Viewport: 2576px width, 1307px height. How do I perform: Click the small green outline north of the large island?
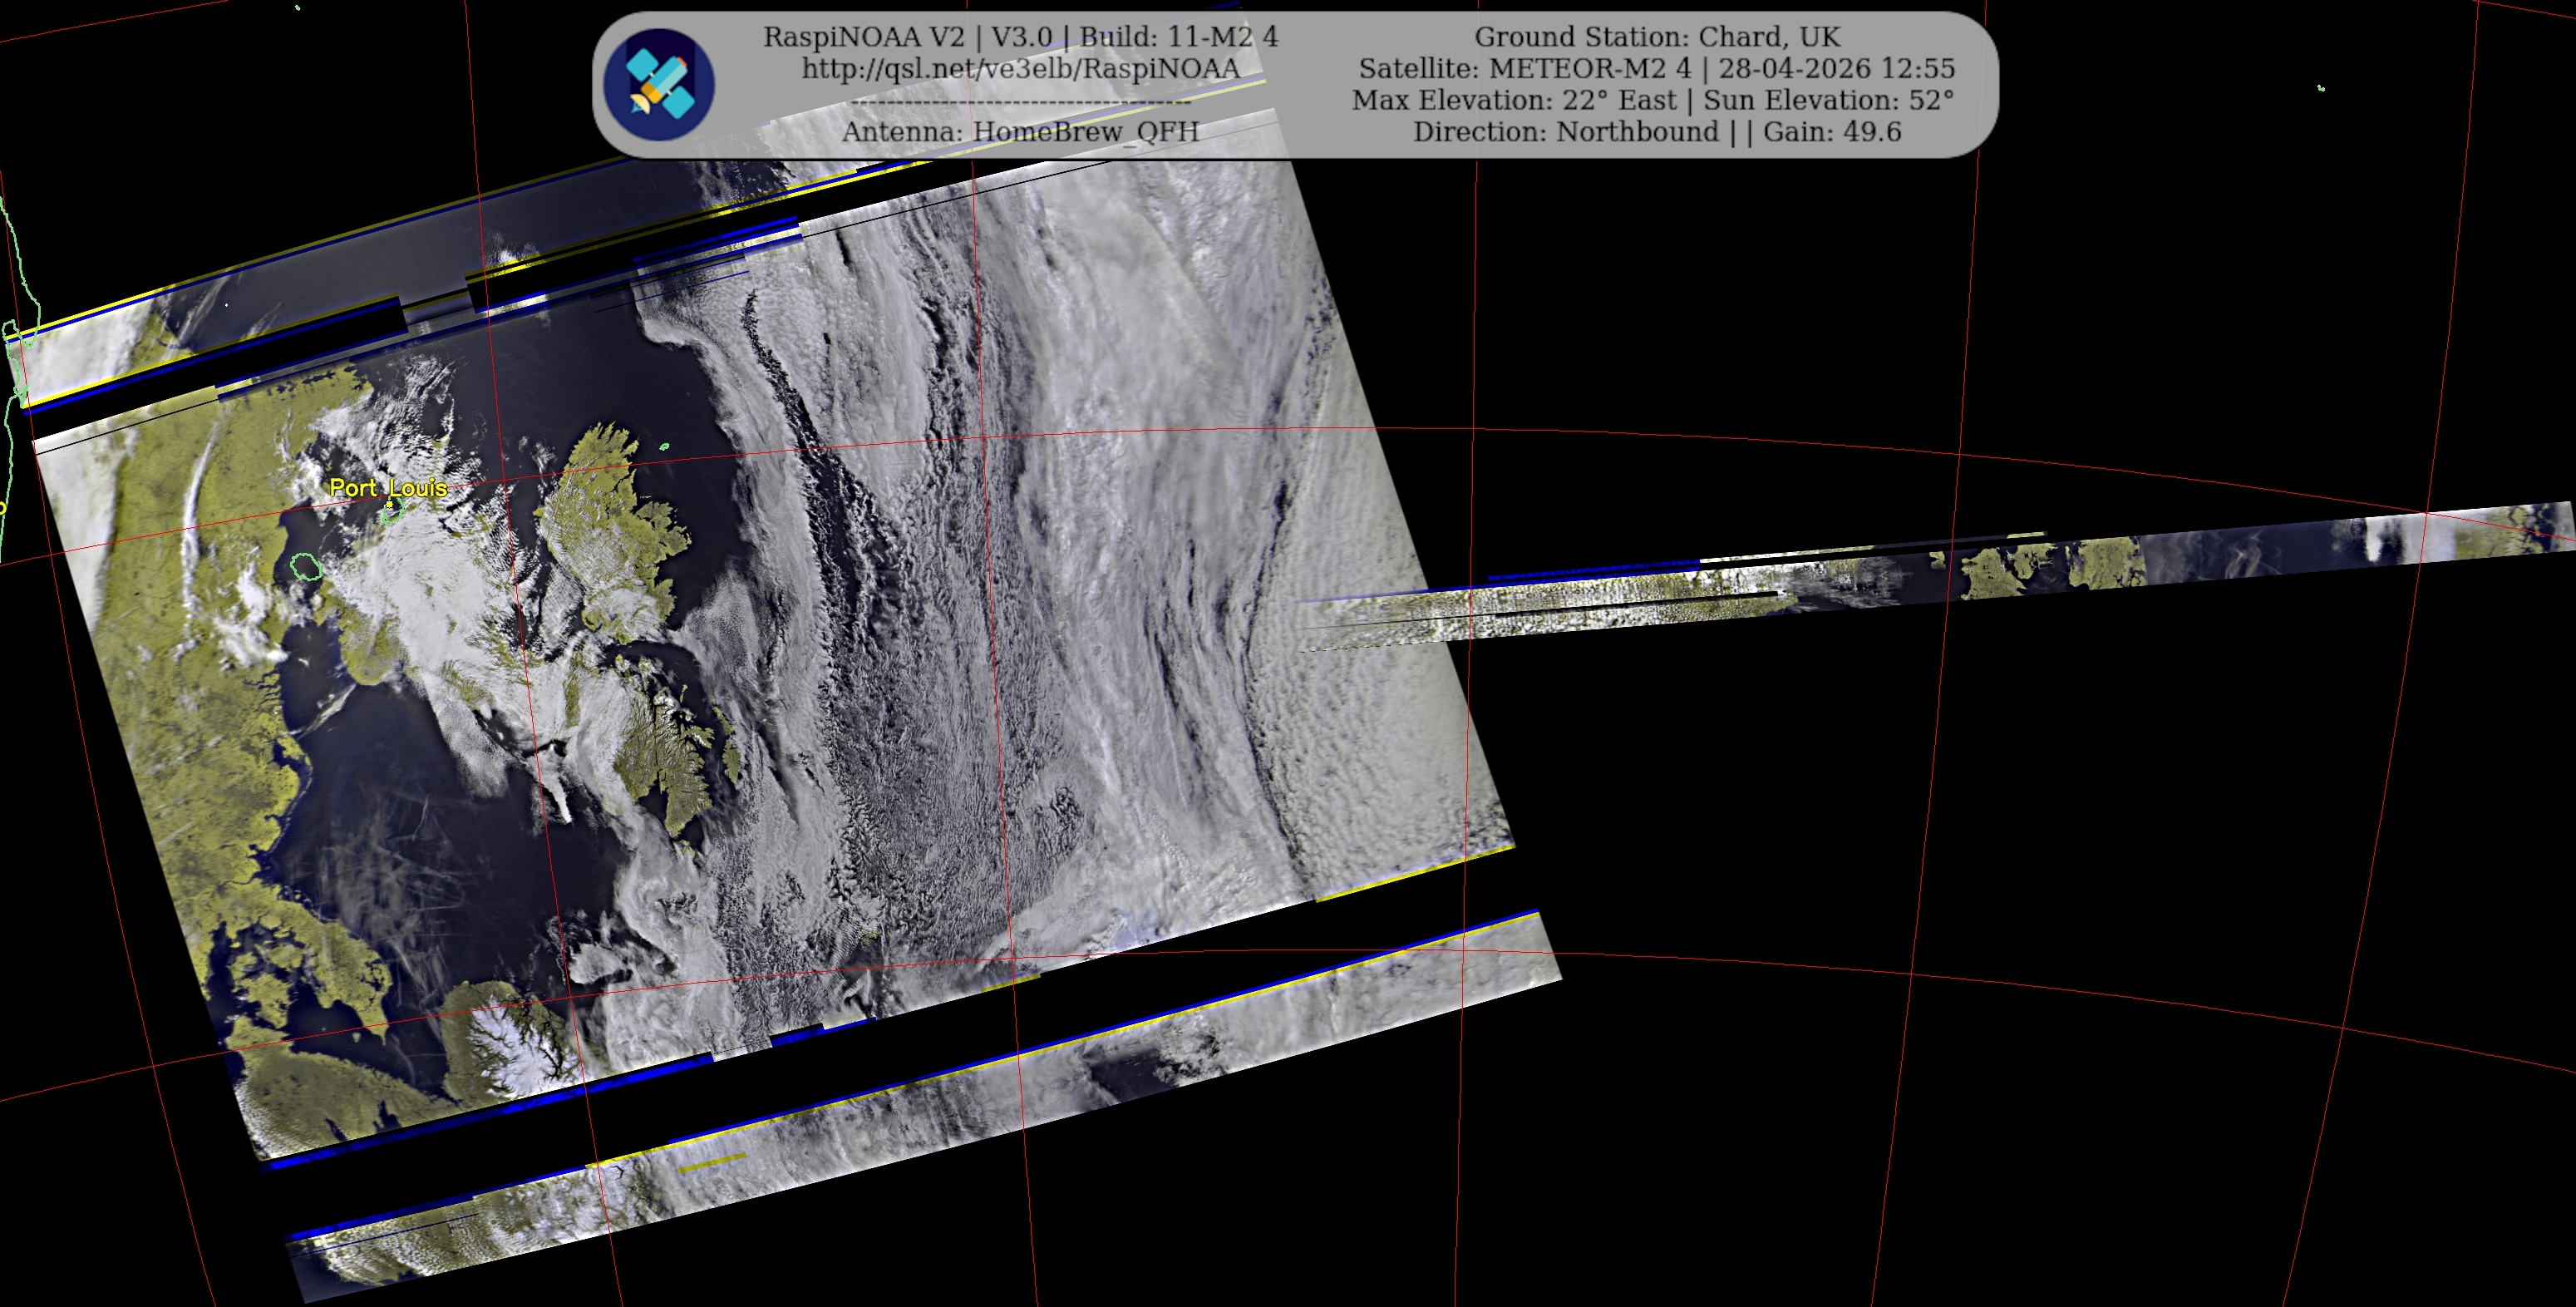click(x=664, y=446)
